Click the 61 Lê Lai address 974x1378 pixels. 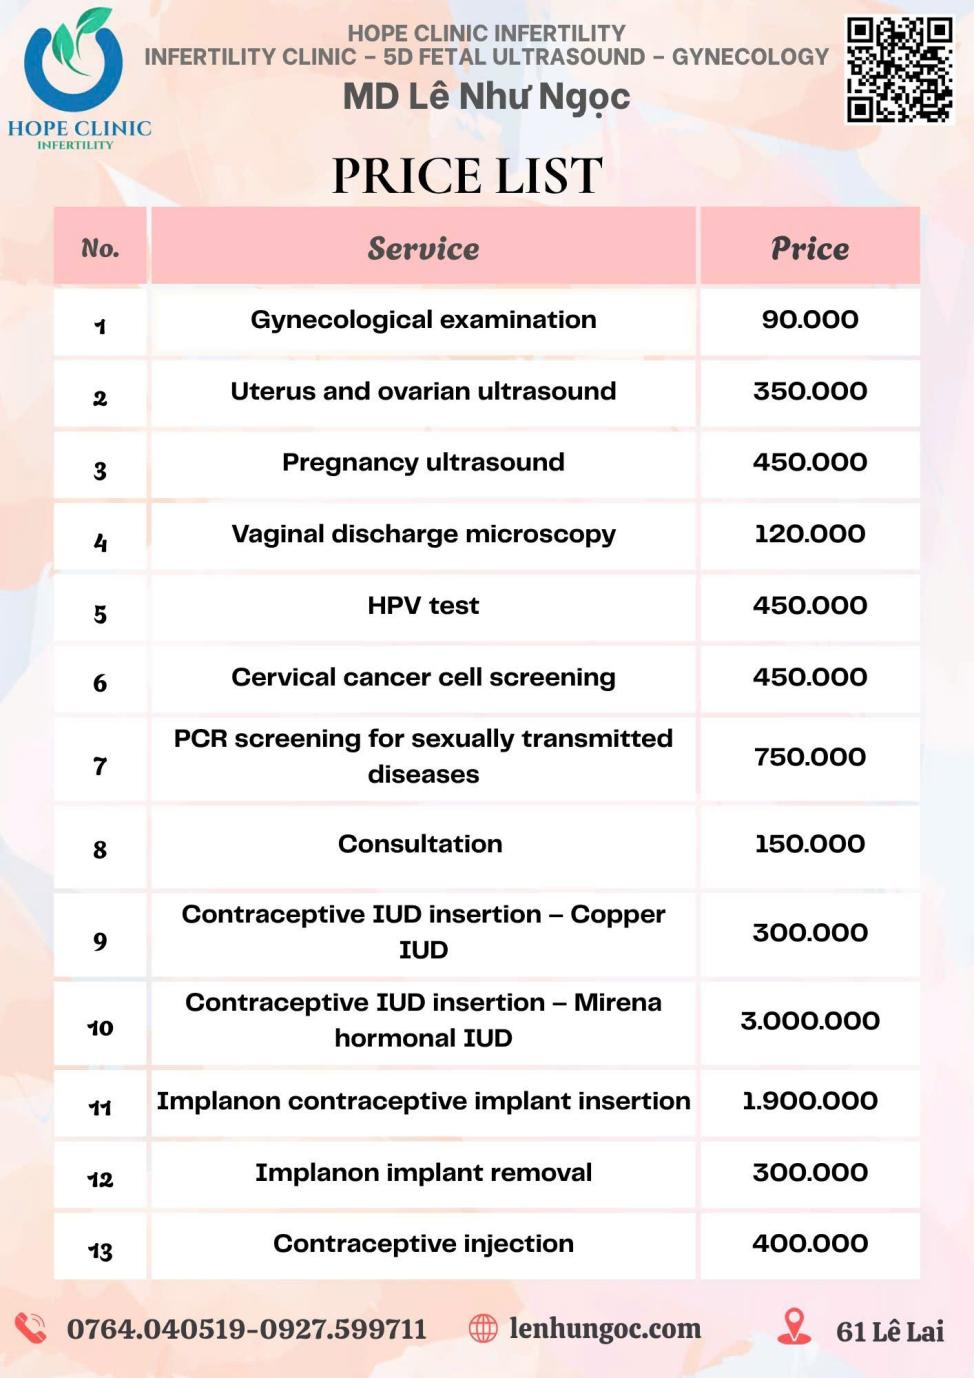[x=890, y=1331]
